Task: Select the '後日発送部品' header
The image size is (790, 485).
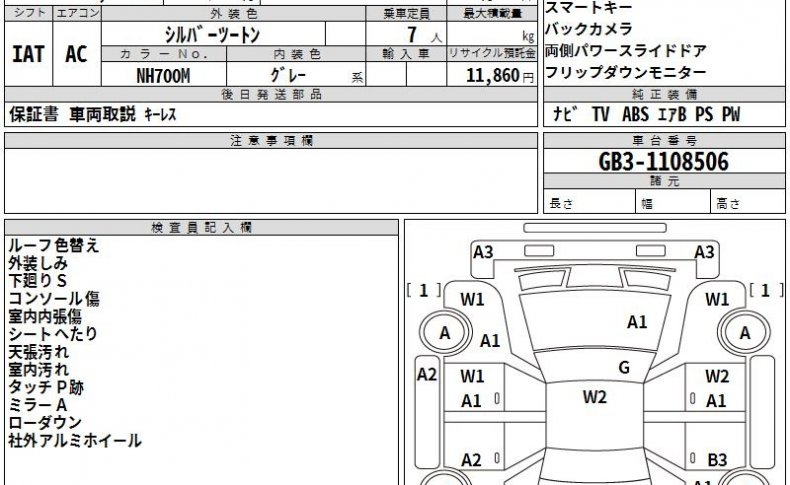Action: point(272,94)
